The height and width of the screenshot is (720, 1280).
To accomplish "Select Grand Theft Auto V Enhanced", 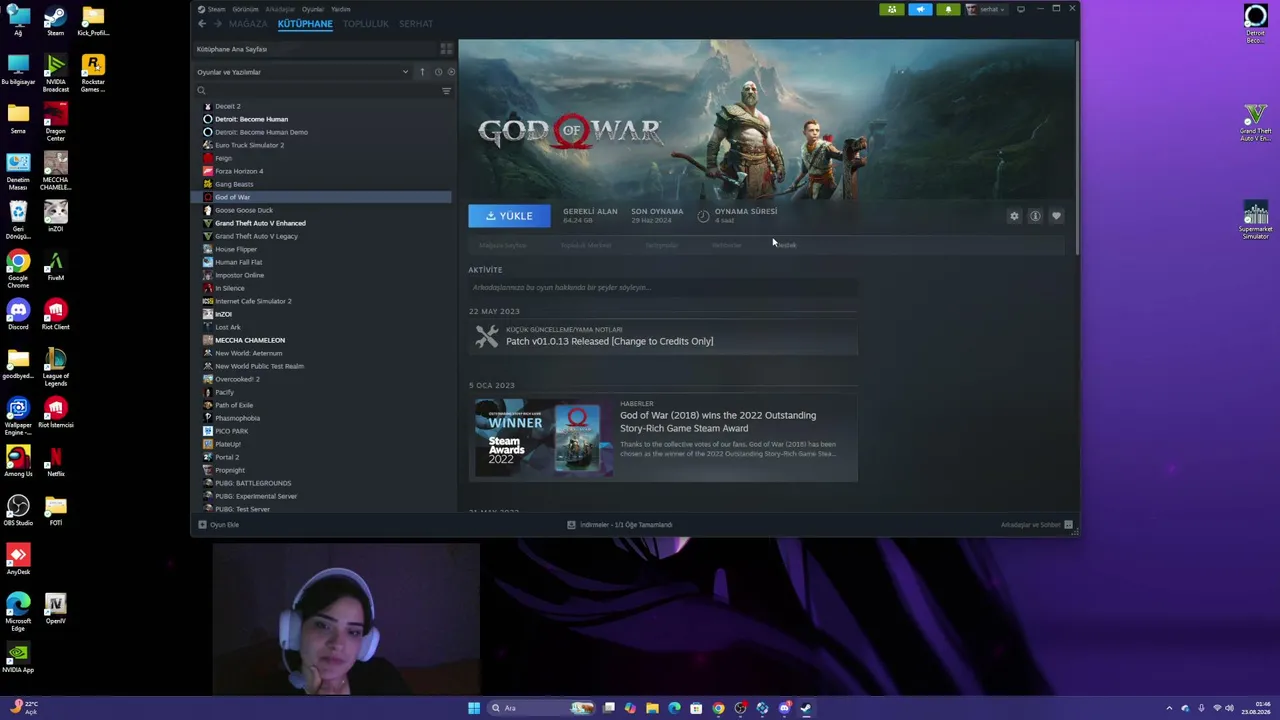I will pos(260,223).
